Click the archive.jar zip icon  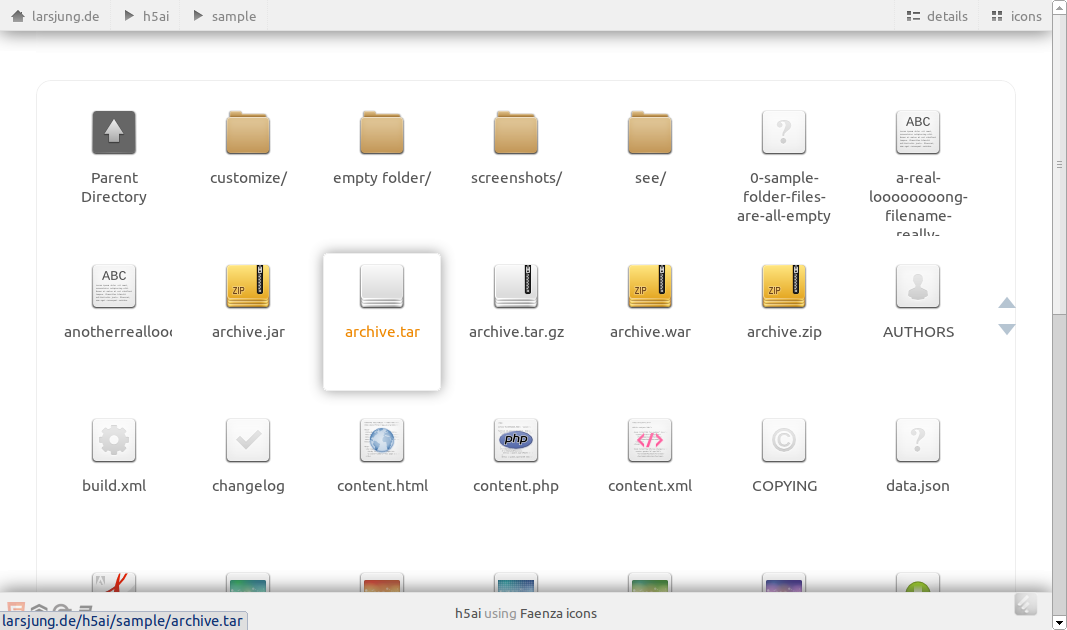[x=248, y=286]
